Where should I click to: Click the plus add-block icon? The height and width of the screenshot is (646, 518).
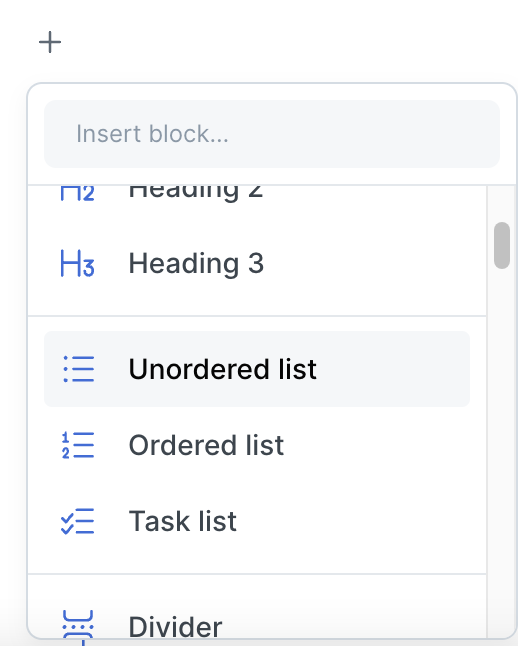(x=50, y=42)
